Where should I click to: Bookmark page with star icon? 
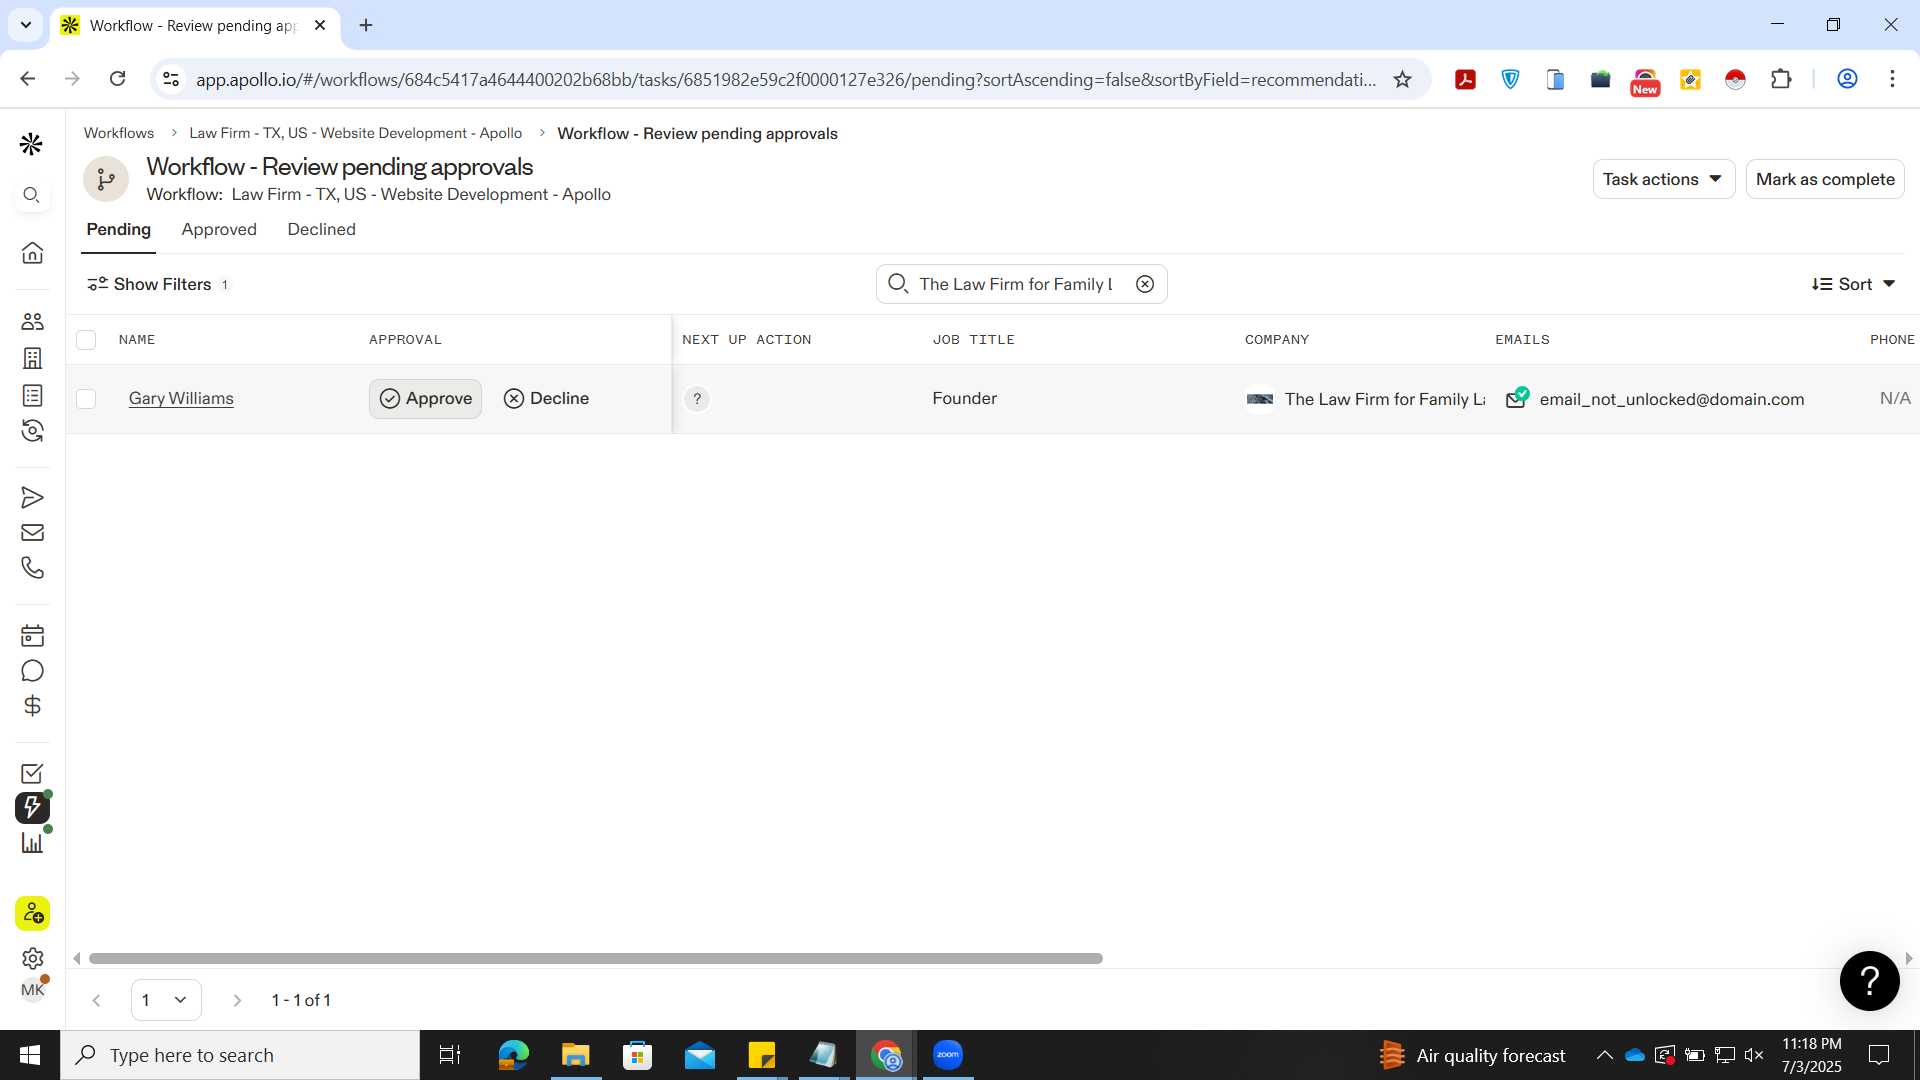coord(1402,79)
